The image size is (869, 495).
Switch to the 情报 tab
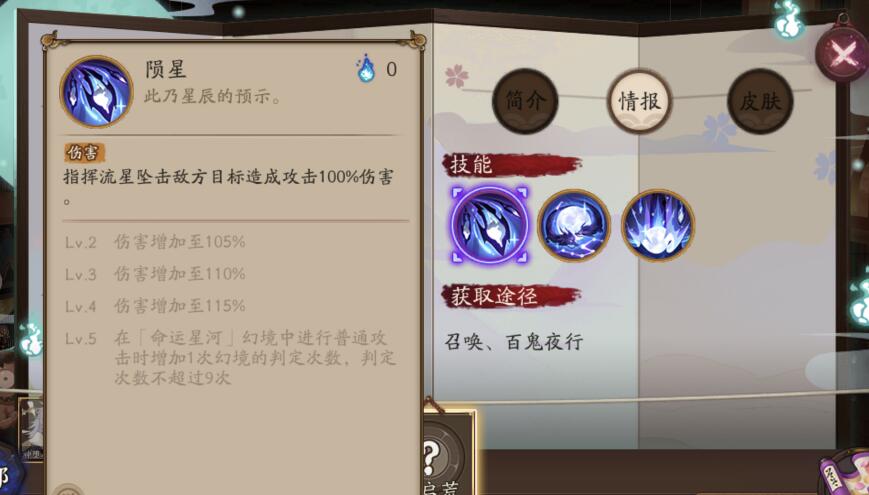click(x=640, y=101)
